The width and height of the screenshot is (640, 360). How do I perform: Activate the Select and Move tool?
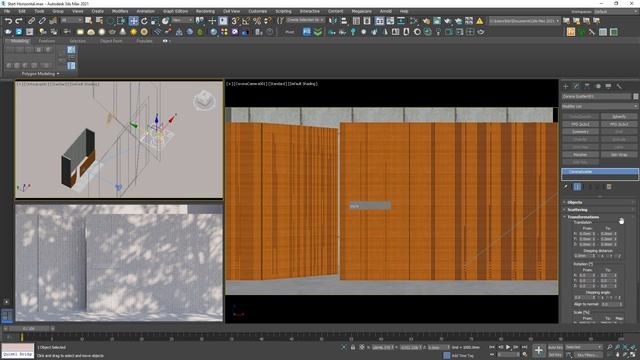[x=133, y=21]
